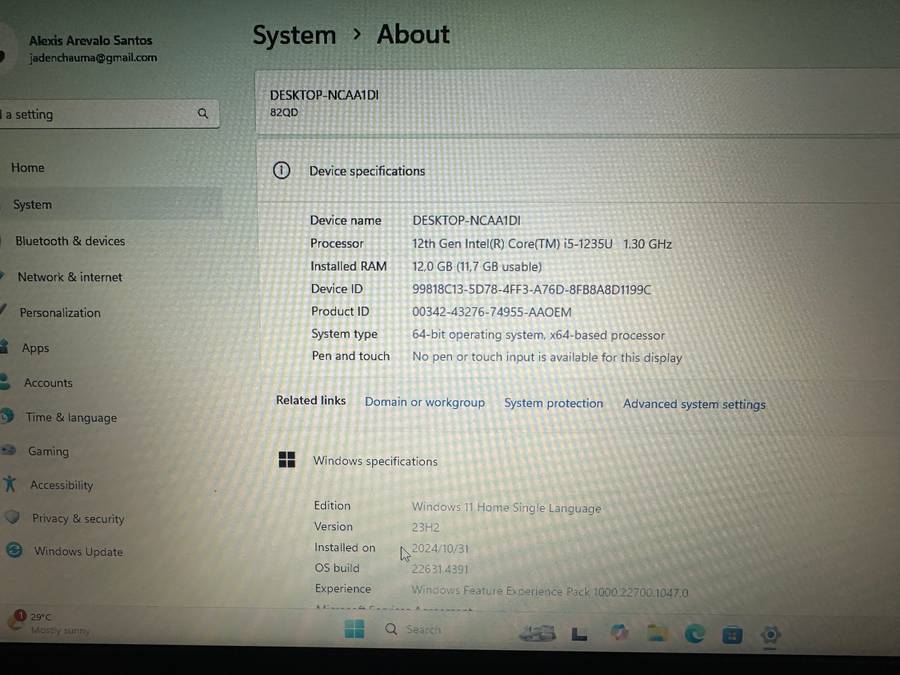Open Advanced system settings
This screenshot has width=900, height=675.
[694, 404]
